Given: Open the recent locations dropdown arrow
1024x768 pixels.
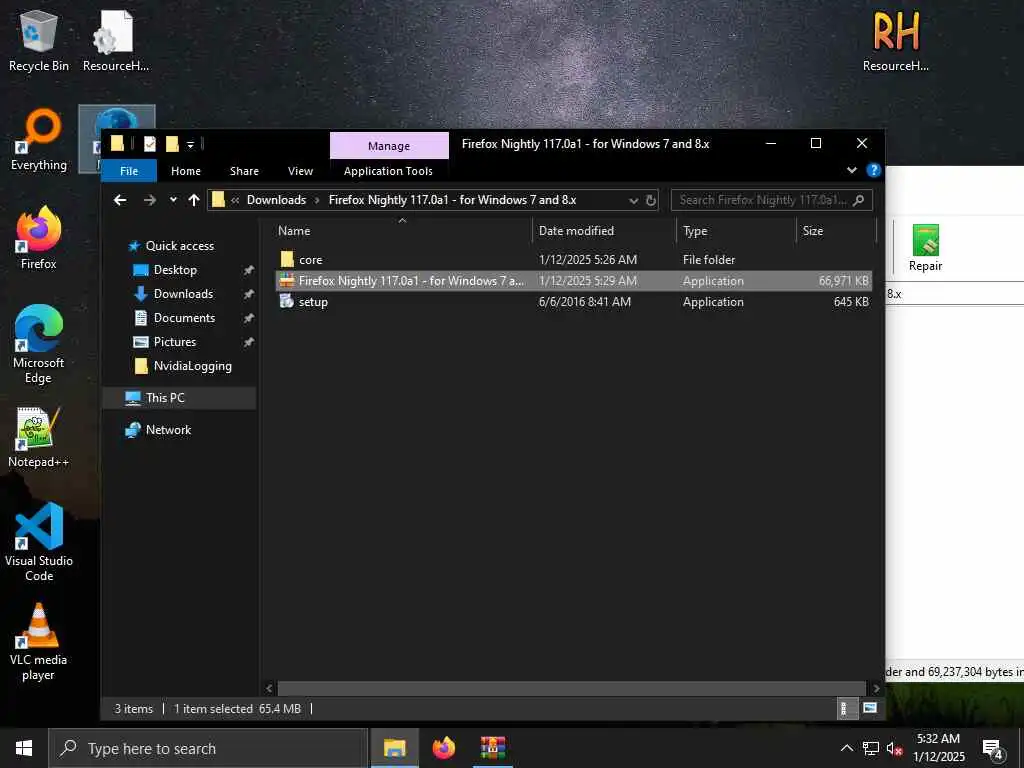Looking at the screenshot, I should click(173, 200).
